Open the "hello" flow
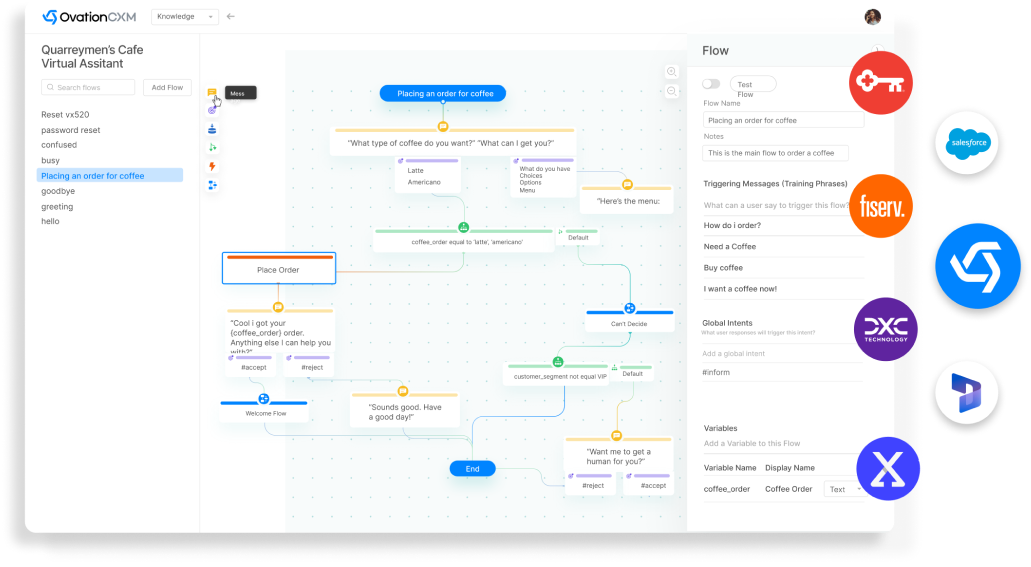Screen dimensions: 1031x567 (x=50, y=221)
